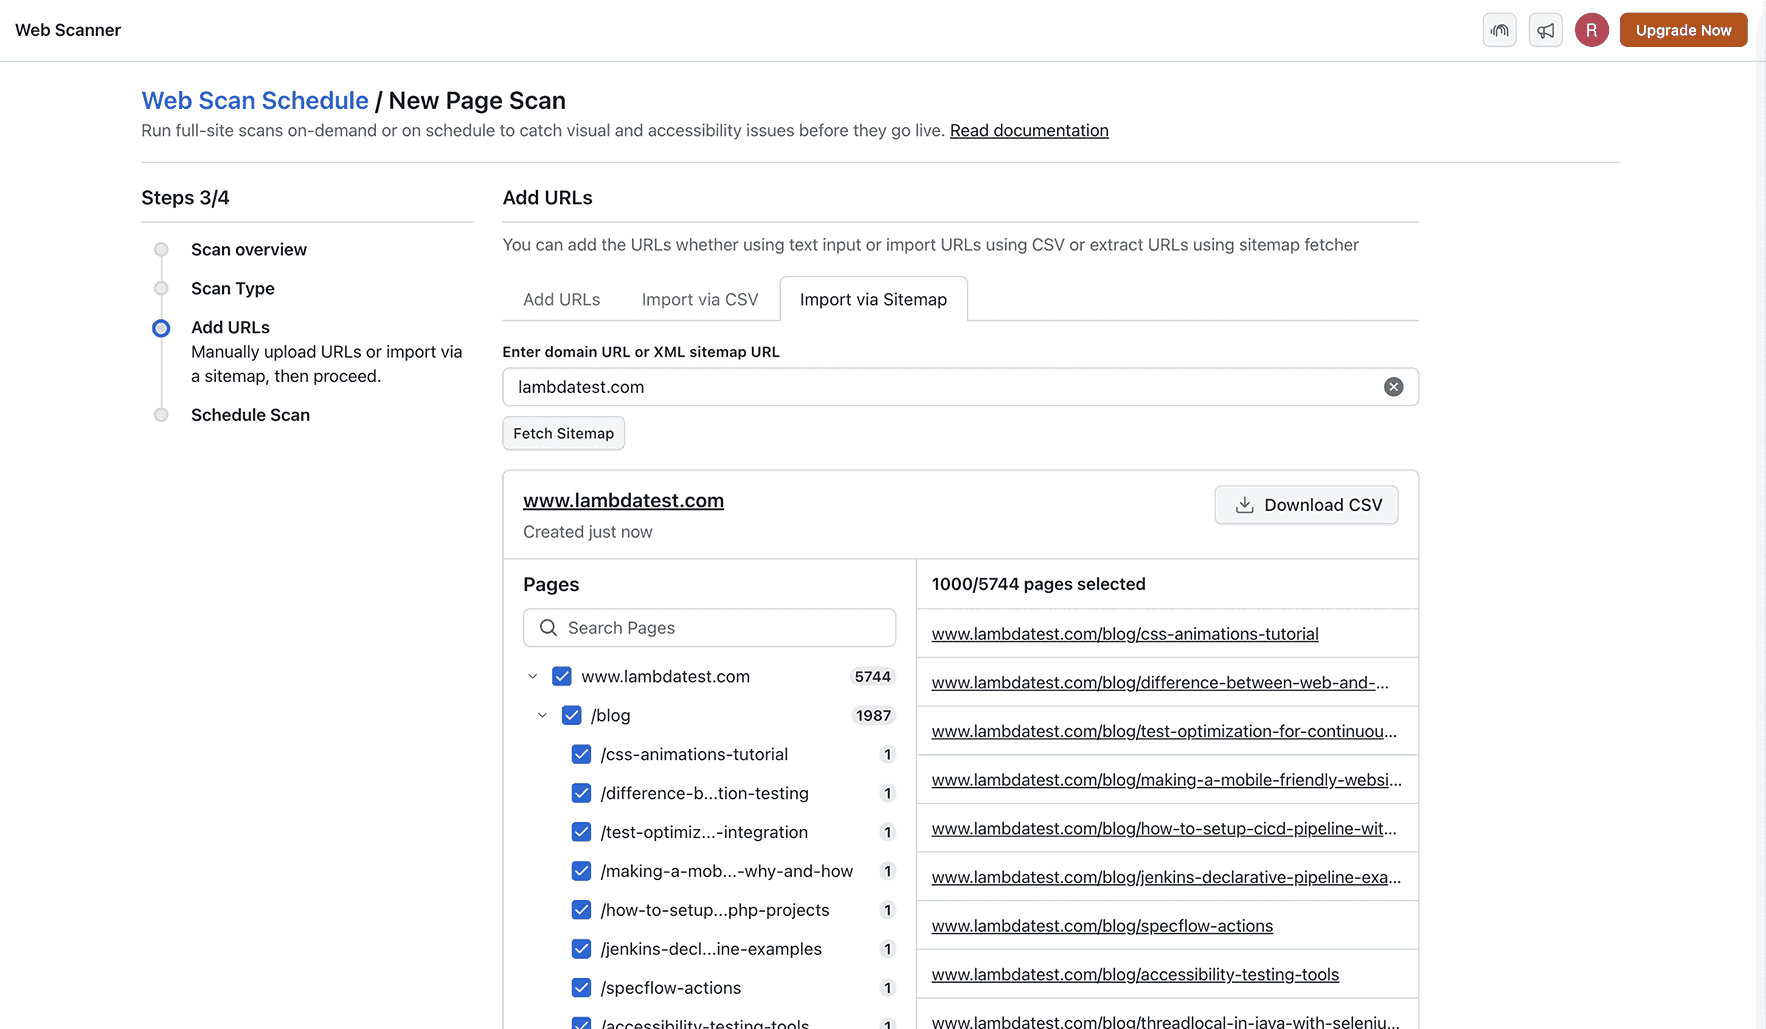
Task: Collapse the www.lambdatest.com tree node
Action: click(532, 676)
